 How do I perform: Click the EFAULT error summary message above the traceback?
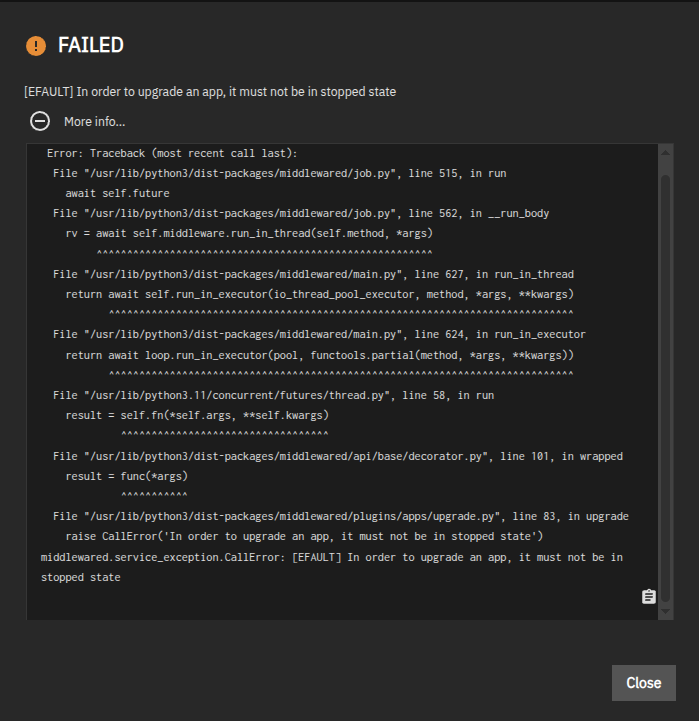210,92
